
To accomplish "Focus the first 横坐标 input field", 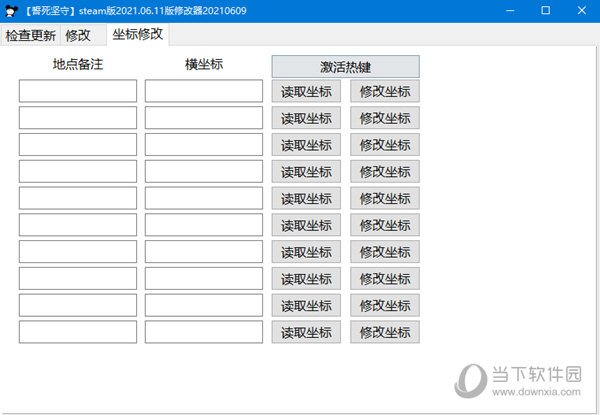I will coord(203,91).
